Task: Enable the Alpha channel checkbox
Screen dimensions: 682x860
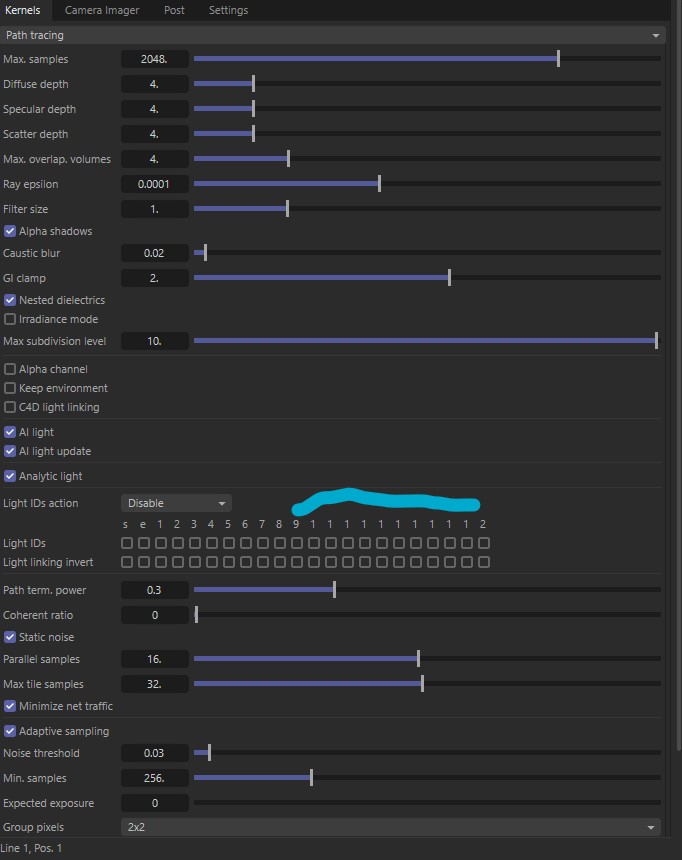Action: [x=10, y=369]
